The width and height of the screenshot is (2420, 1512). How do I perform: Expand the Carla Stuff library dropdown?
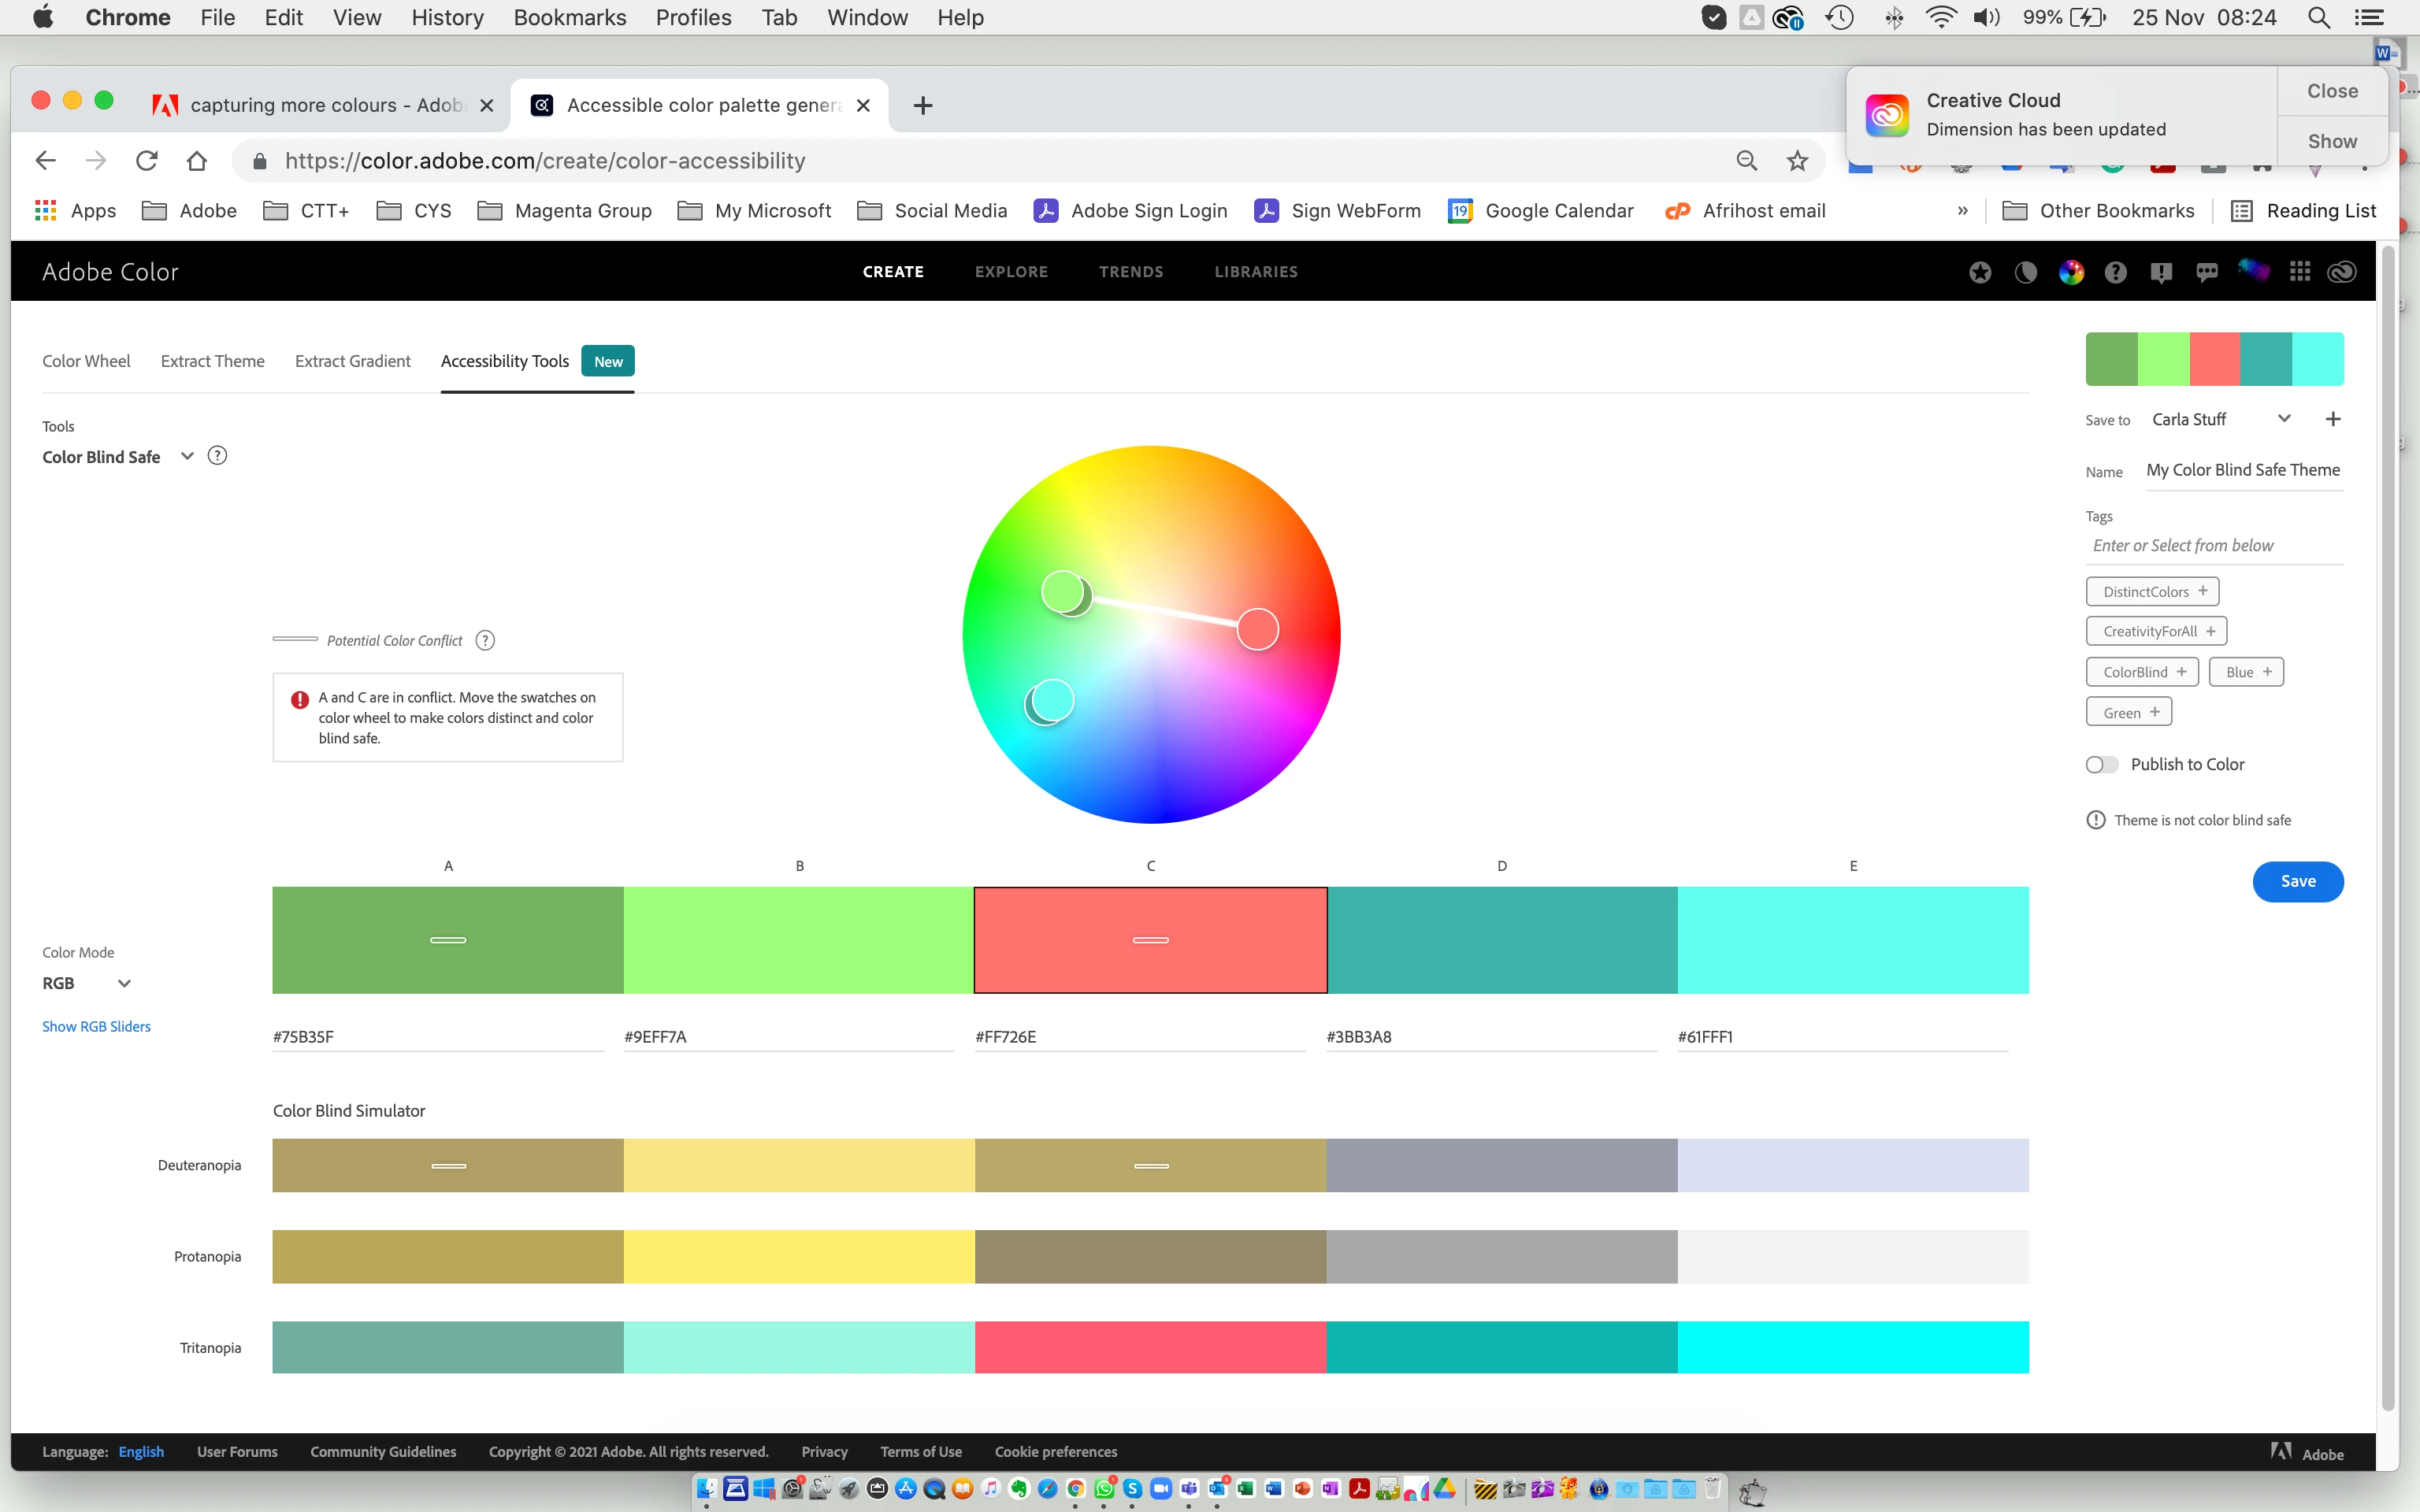click(2284, 419)
